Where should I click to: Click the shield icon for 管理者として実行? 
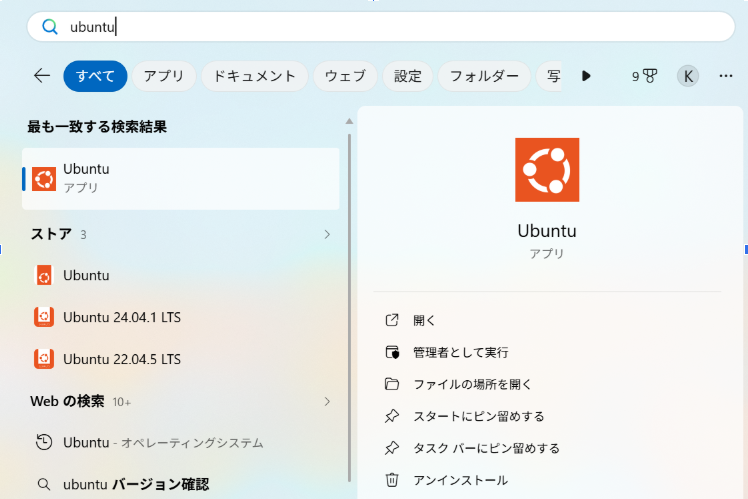[392, 352]
